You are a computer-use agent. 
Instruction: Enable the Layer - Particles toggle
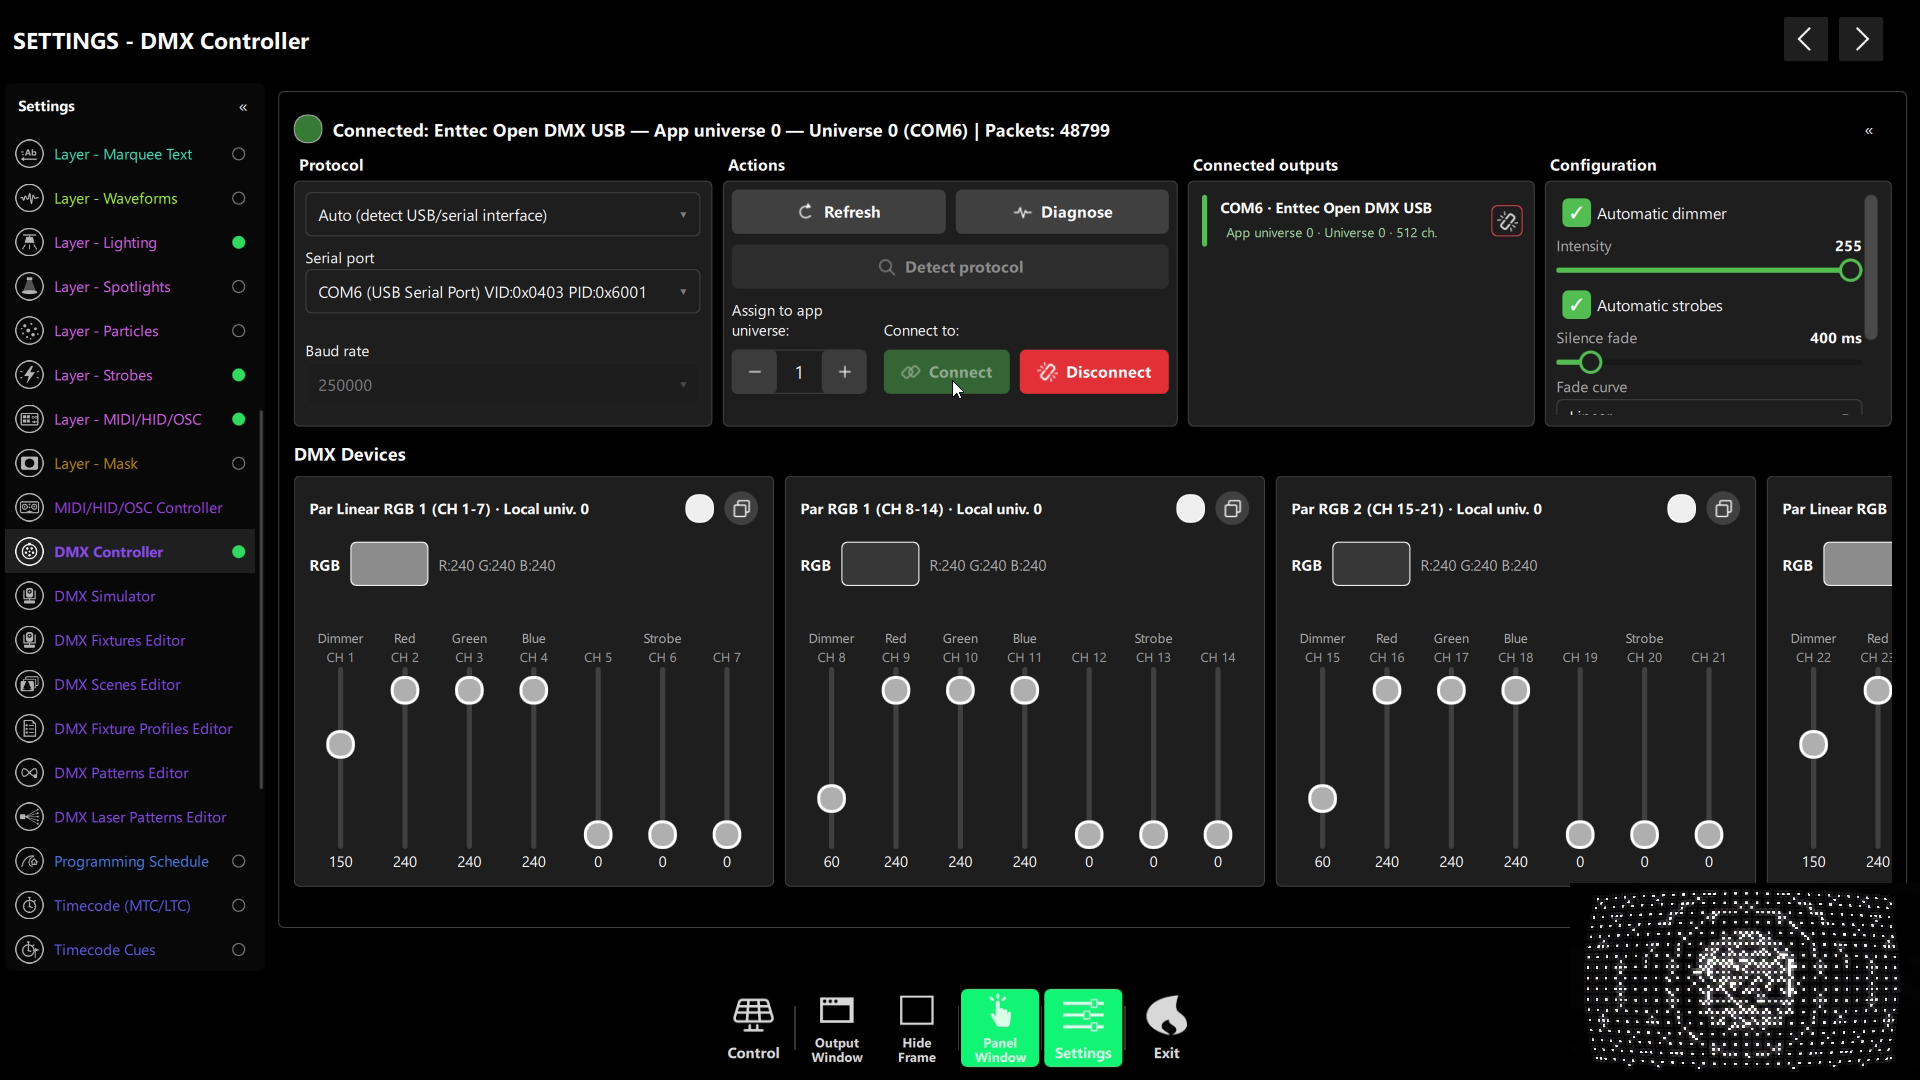tap(238, 331)
